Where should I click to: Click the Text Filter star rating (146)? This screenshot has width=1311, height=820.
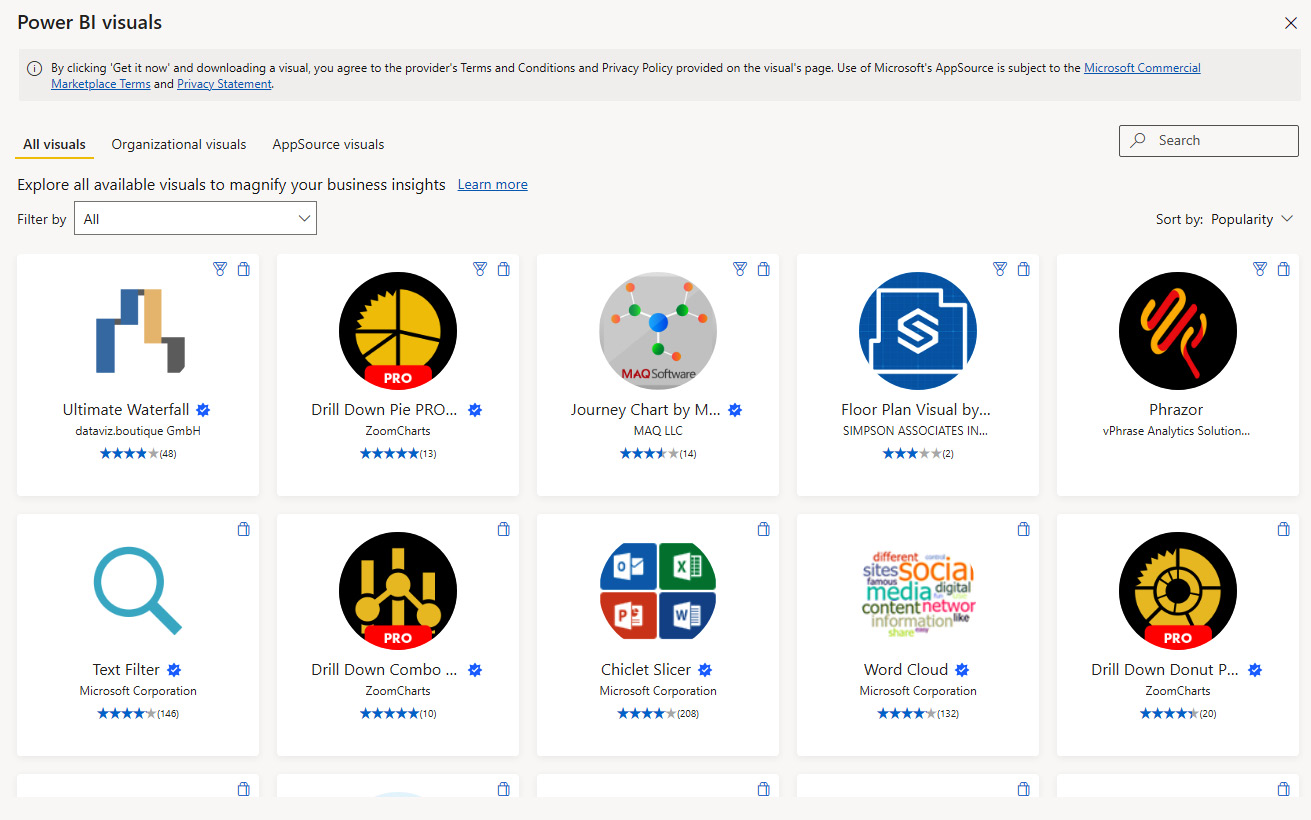(x=138, y=714)
